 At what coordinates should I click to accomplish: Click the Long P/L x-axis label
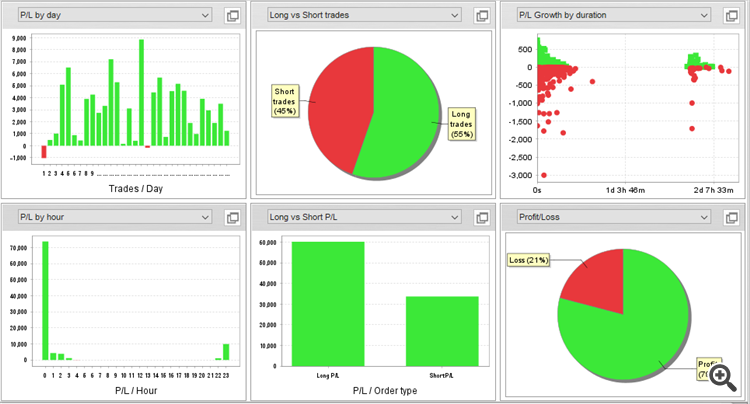[328, 376]
